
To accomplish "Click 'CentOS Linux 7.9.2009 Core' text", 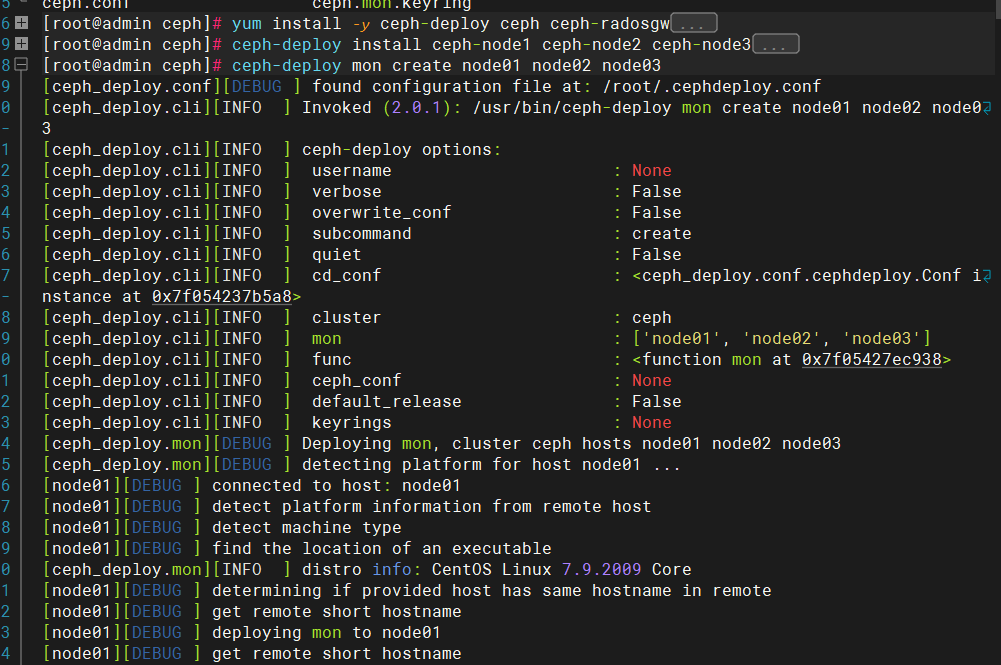I will 562,571.
